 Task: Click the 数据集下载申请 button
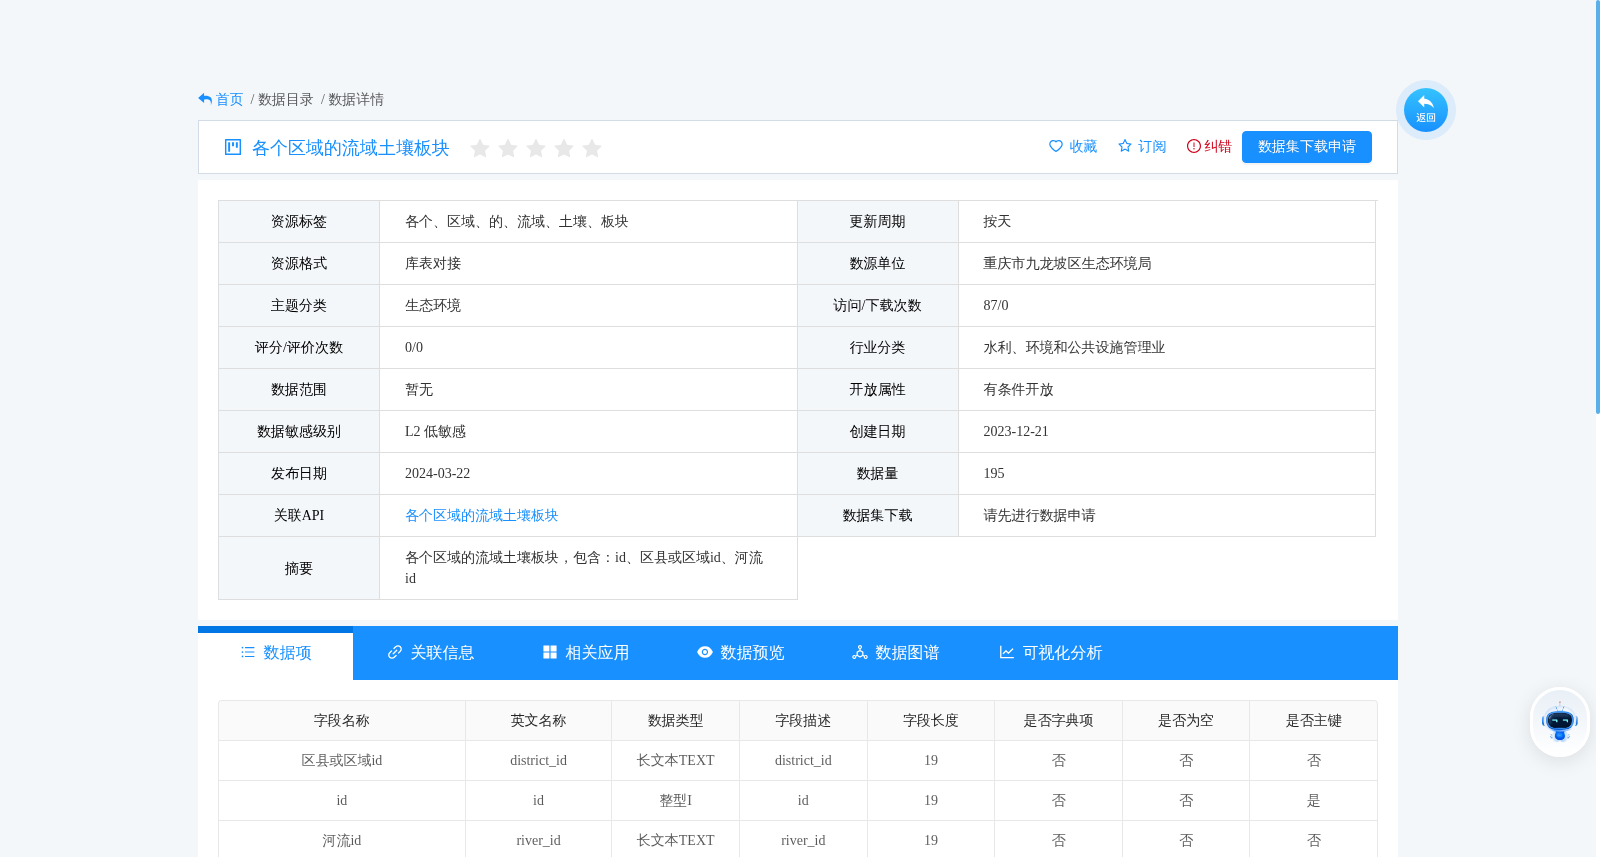click(x=1307, y=147)
